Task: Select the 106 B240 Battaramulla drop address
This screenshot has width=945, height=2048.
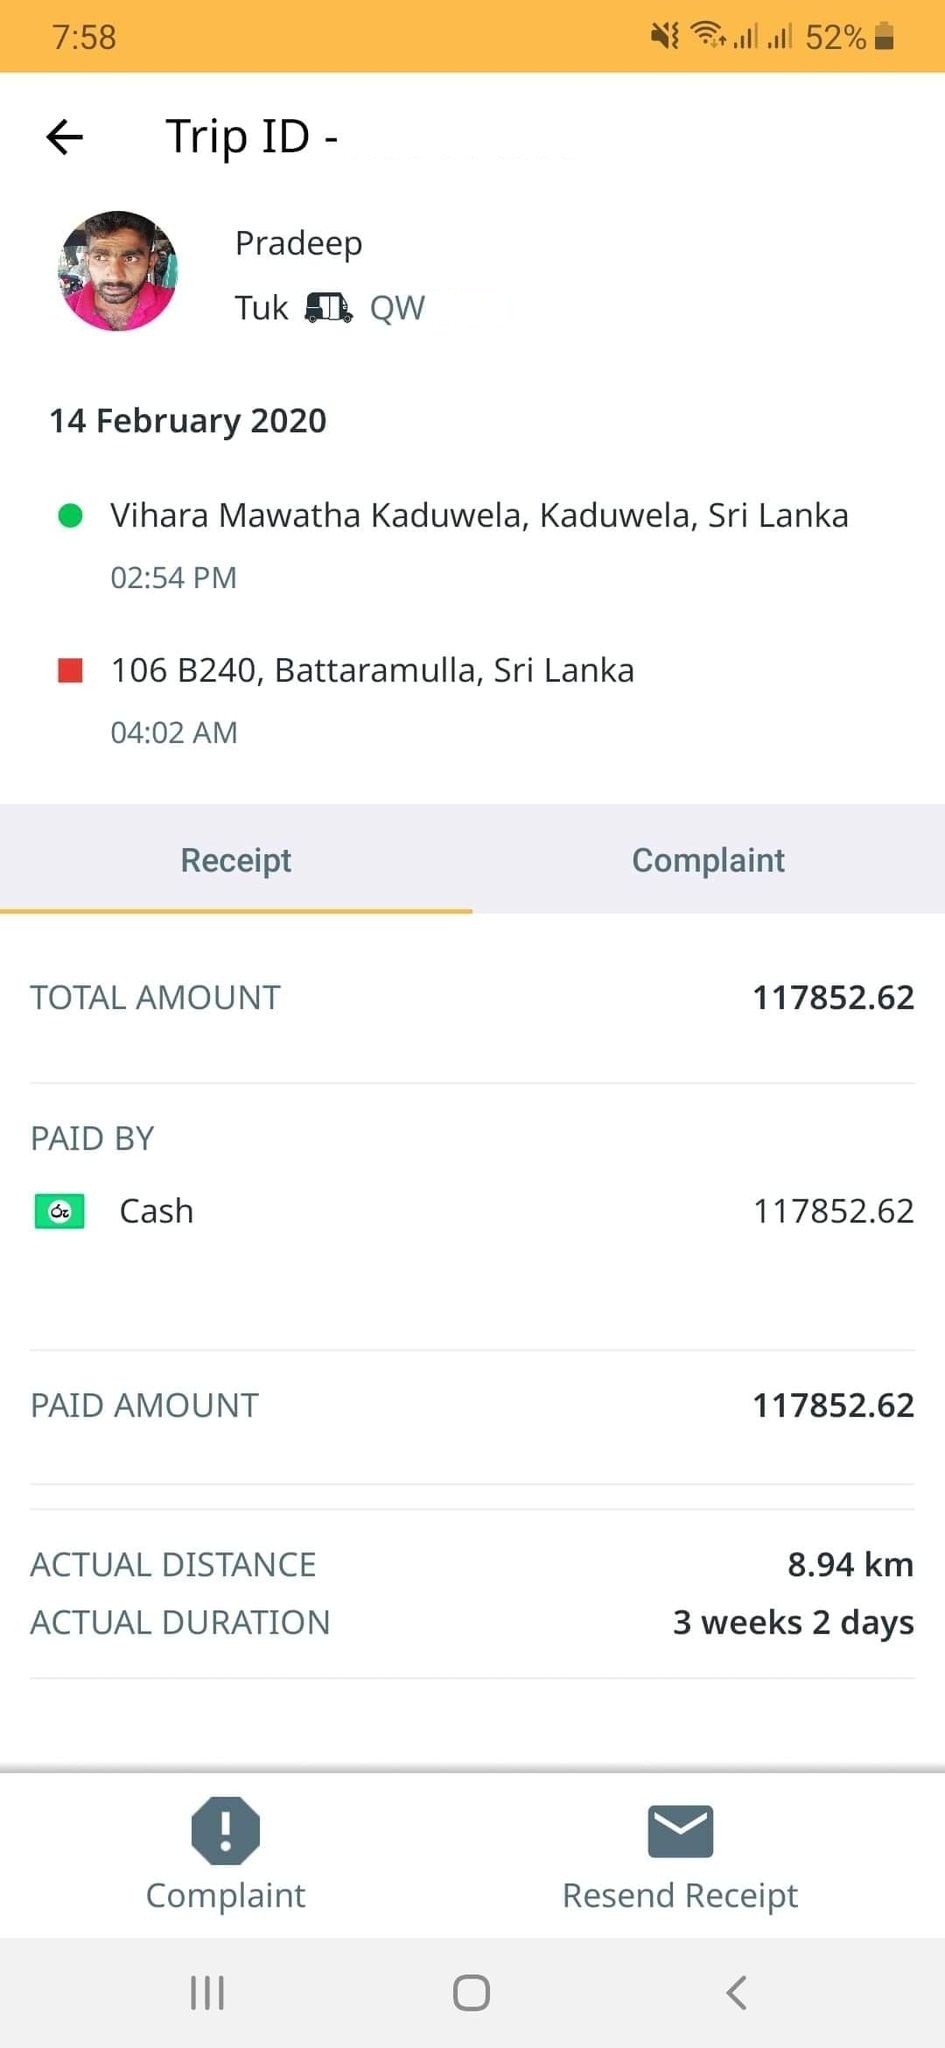Action: (372, 670)
